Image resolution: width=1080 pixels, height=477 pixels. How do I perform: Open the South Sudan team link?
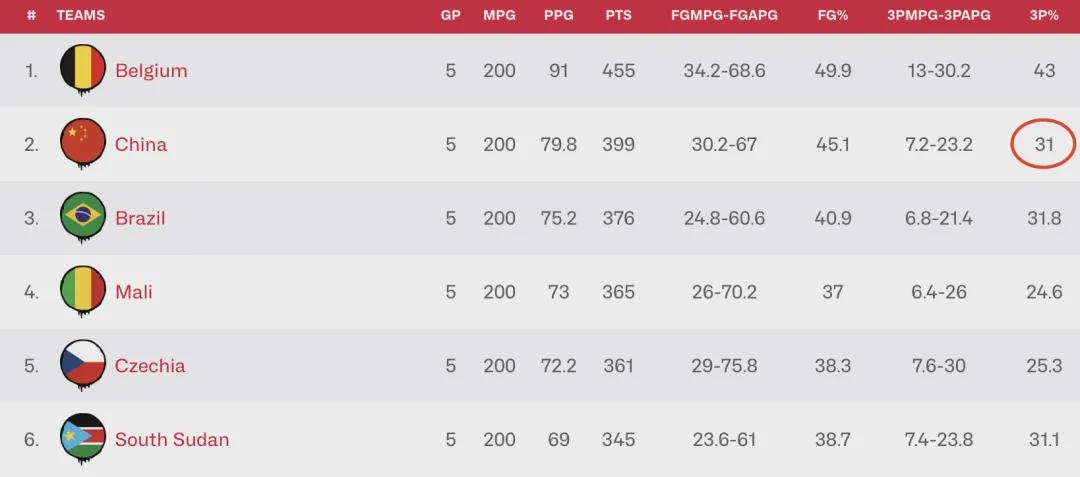click(172, 440)
